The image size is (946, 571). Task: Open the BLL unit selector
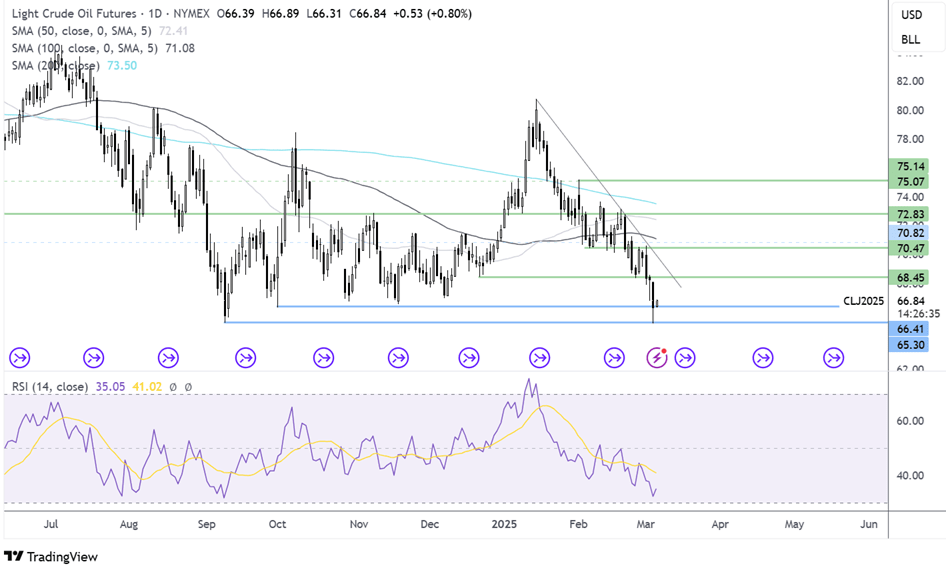(x=910, y=40)
